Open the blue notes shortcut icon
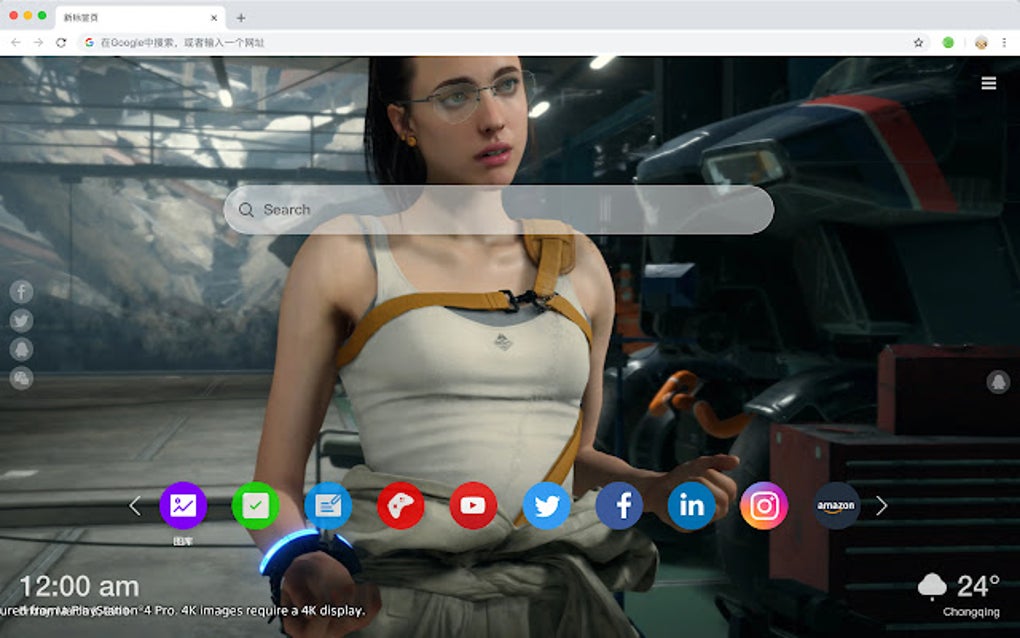 click(x=329, y=505)
